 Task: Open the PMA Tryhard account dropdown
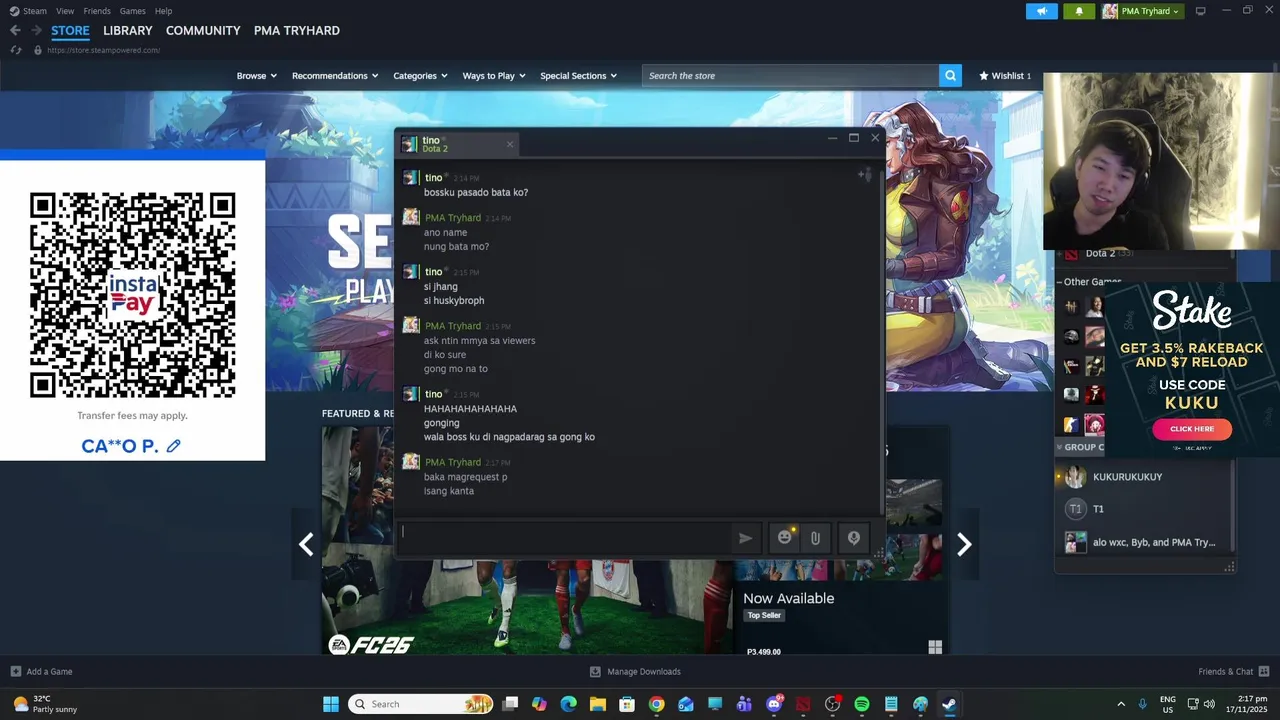click(1141, 11)
